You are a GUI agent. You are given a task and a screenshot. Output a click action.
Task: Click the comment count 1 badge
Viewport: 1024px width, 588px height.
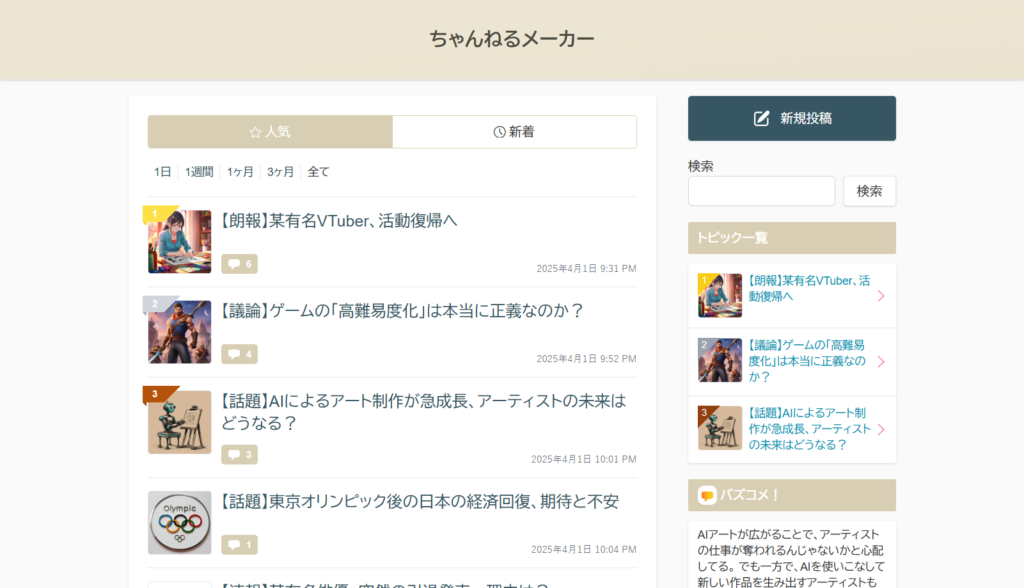(239, 545)
